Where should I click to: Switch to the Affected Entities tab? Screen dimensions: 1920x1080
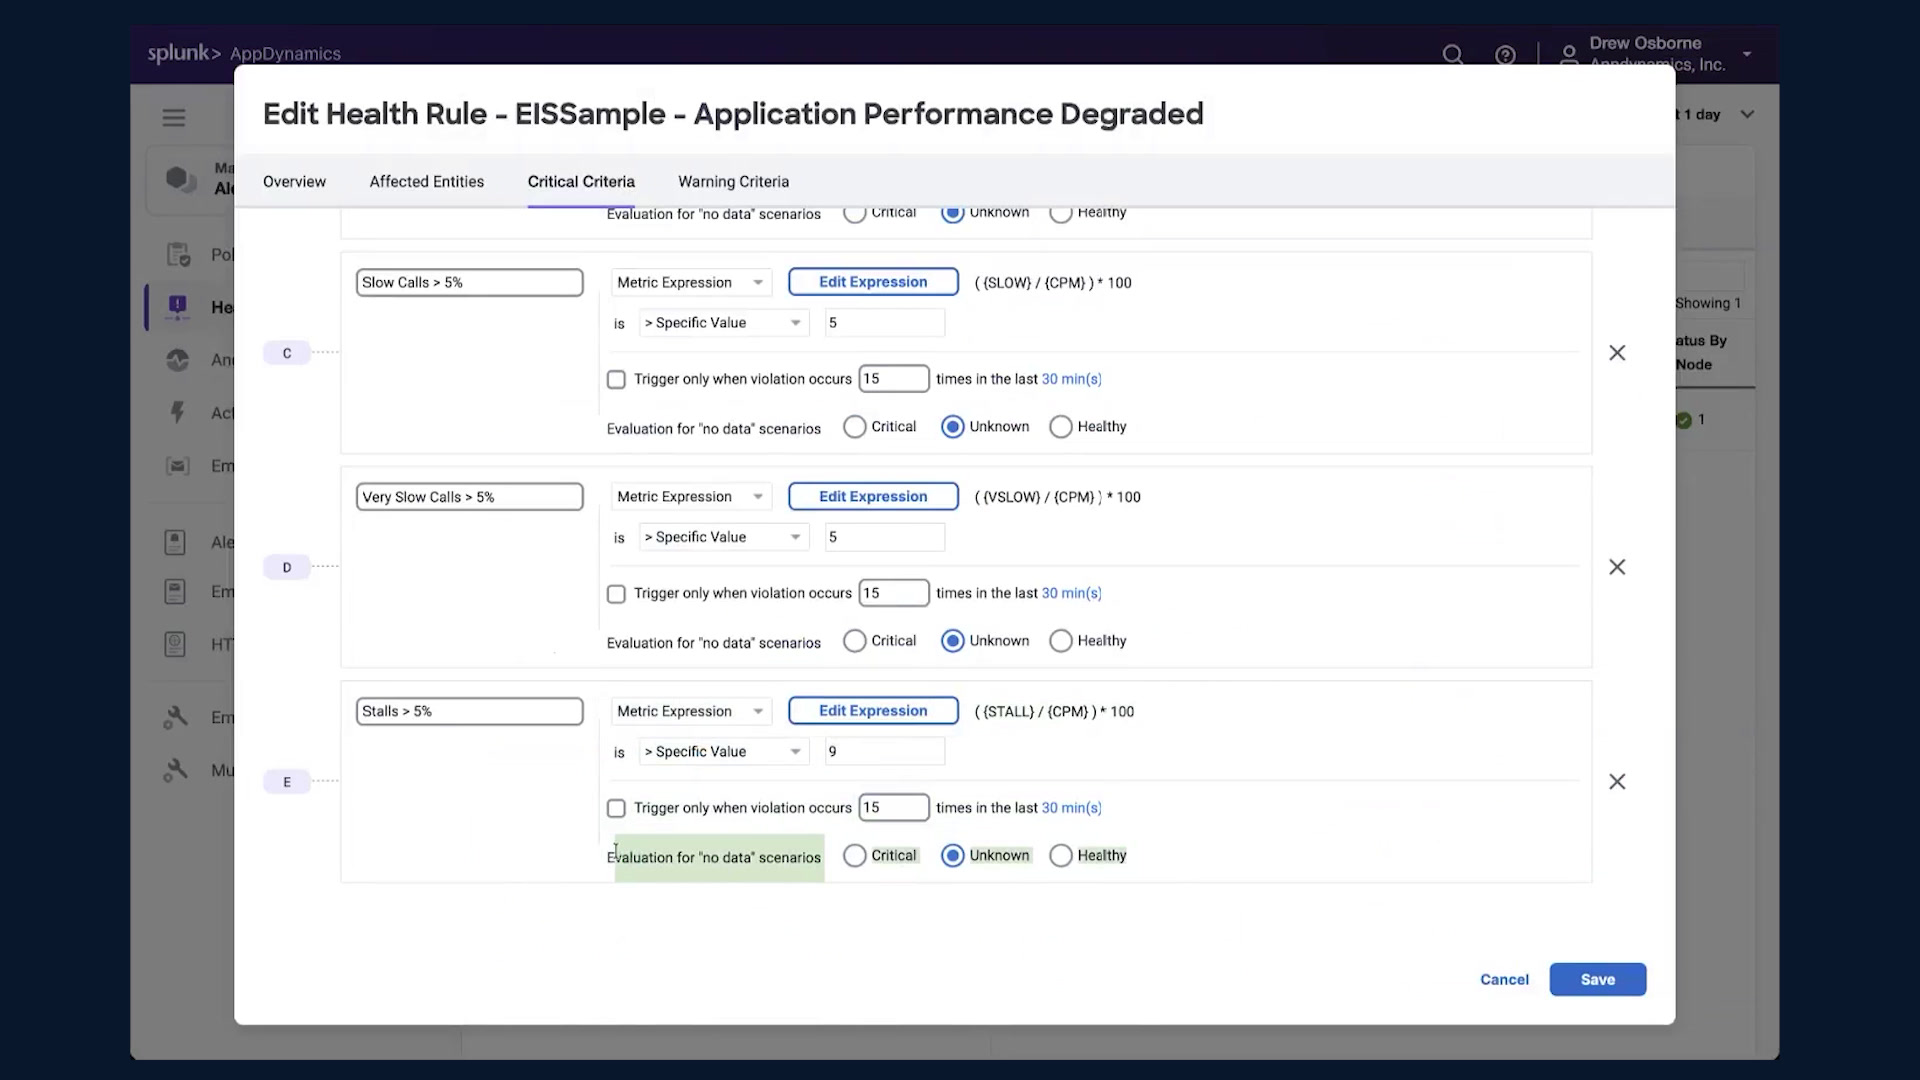[x=427, y=182]
